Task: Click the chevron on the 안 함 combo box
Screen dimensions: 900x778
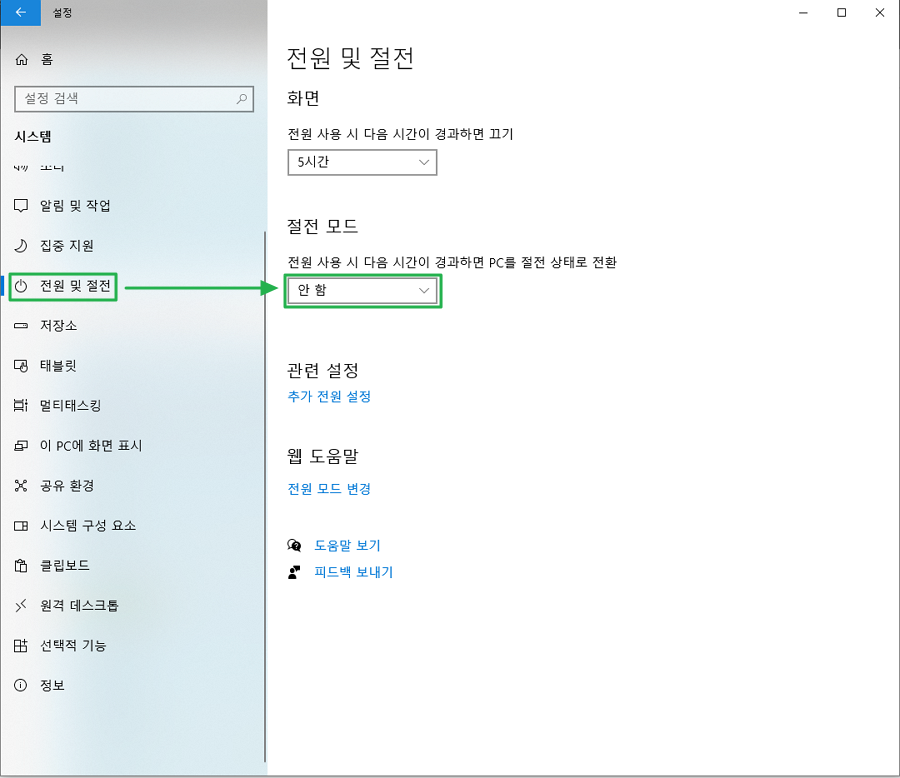Action: click(424, 291)
